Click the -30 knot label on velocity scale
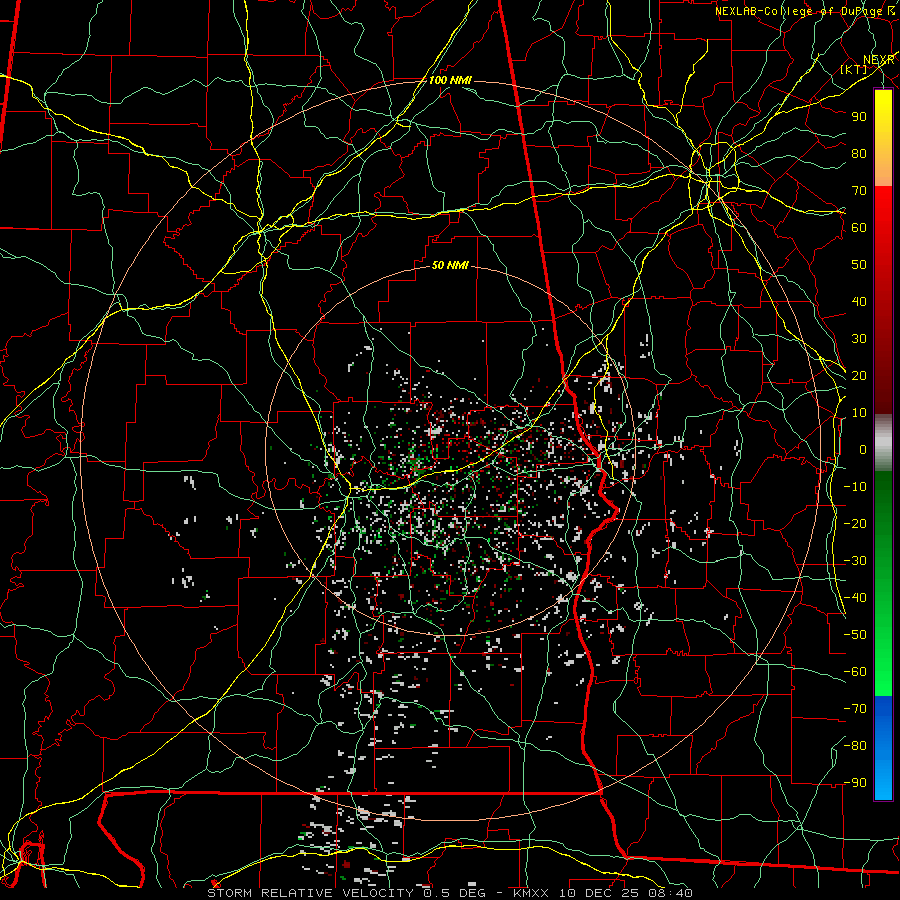Screen dimensions: 900x900 [x=855, y=561]
